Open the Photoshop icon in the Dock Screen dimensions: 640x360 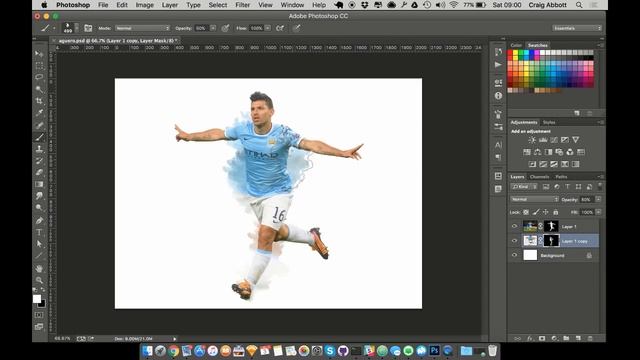[x=434, y=351]
